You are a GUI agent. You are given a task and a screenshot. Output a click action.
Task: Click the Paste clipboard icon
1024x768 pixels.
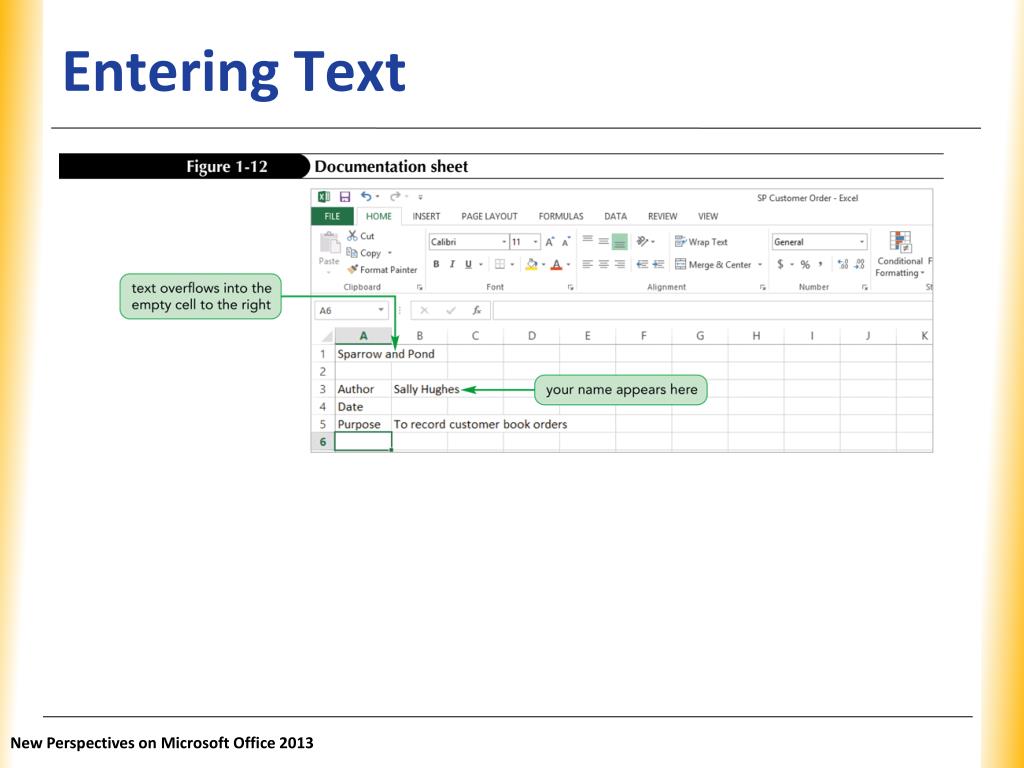[x=329, y=243]
